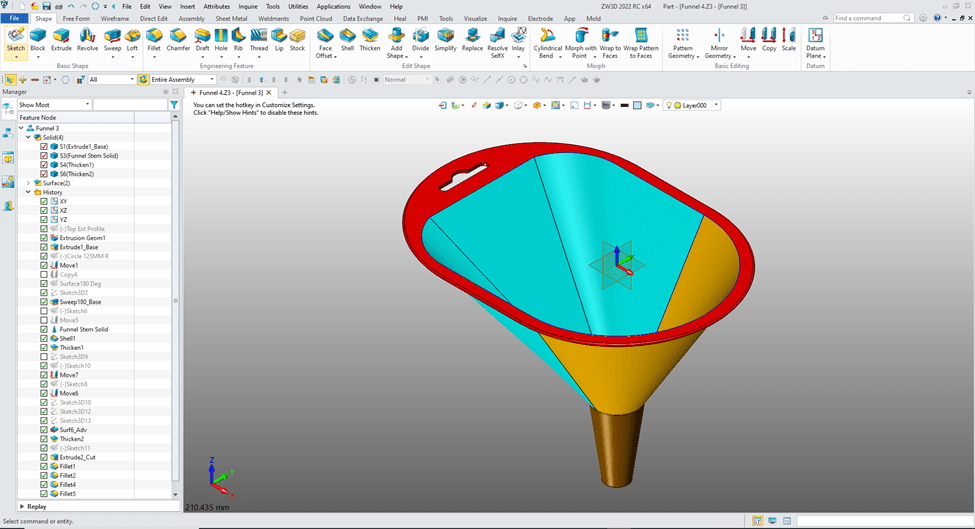
Task: Click the File button
Action: 16,18
